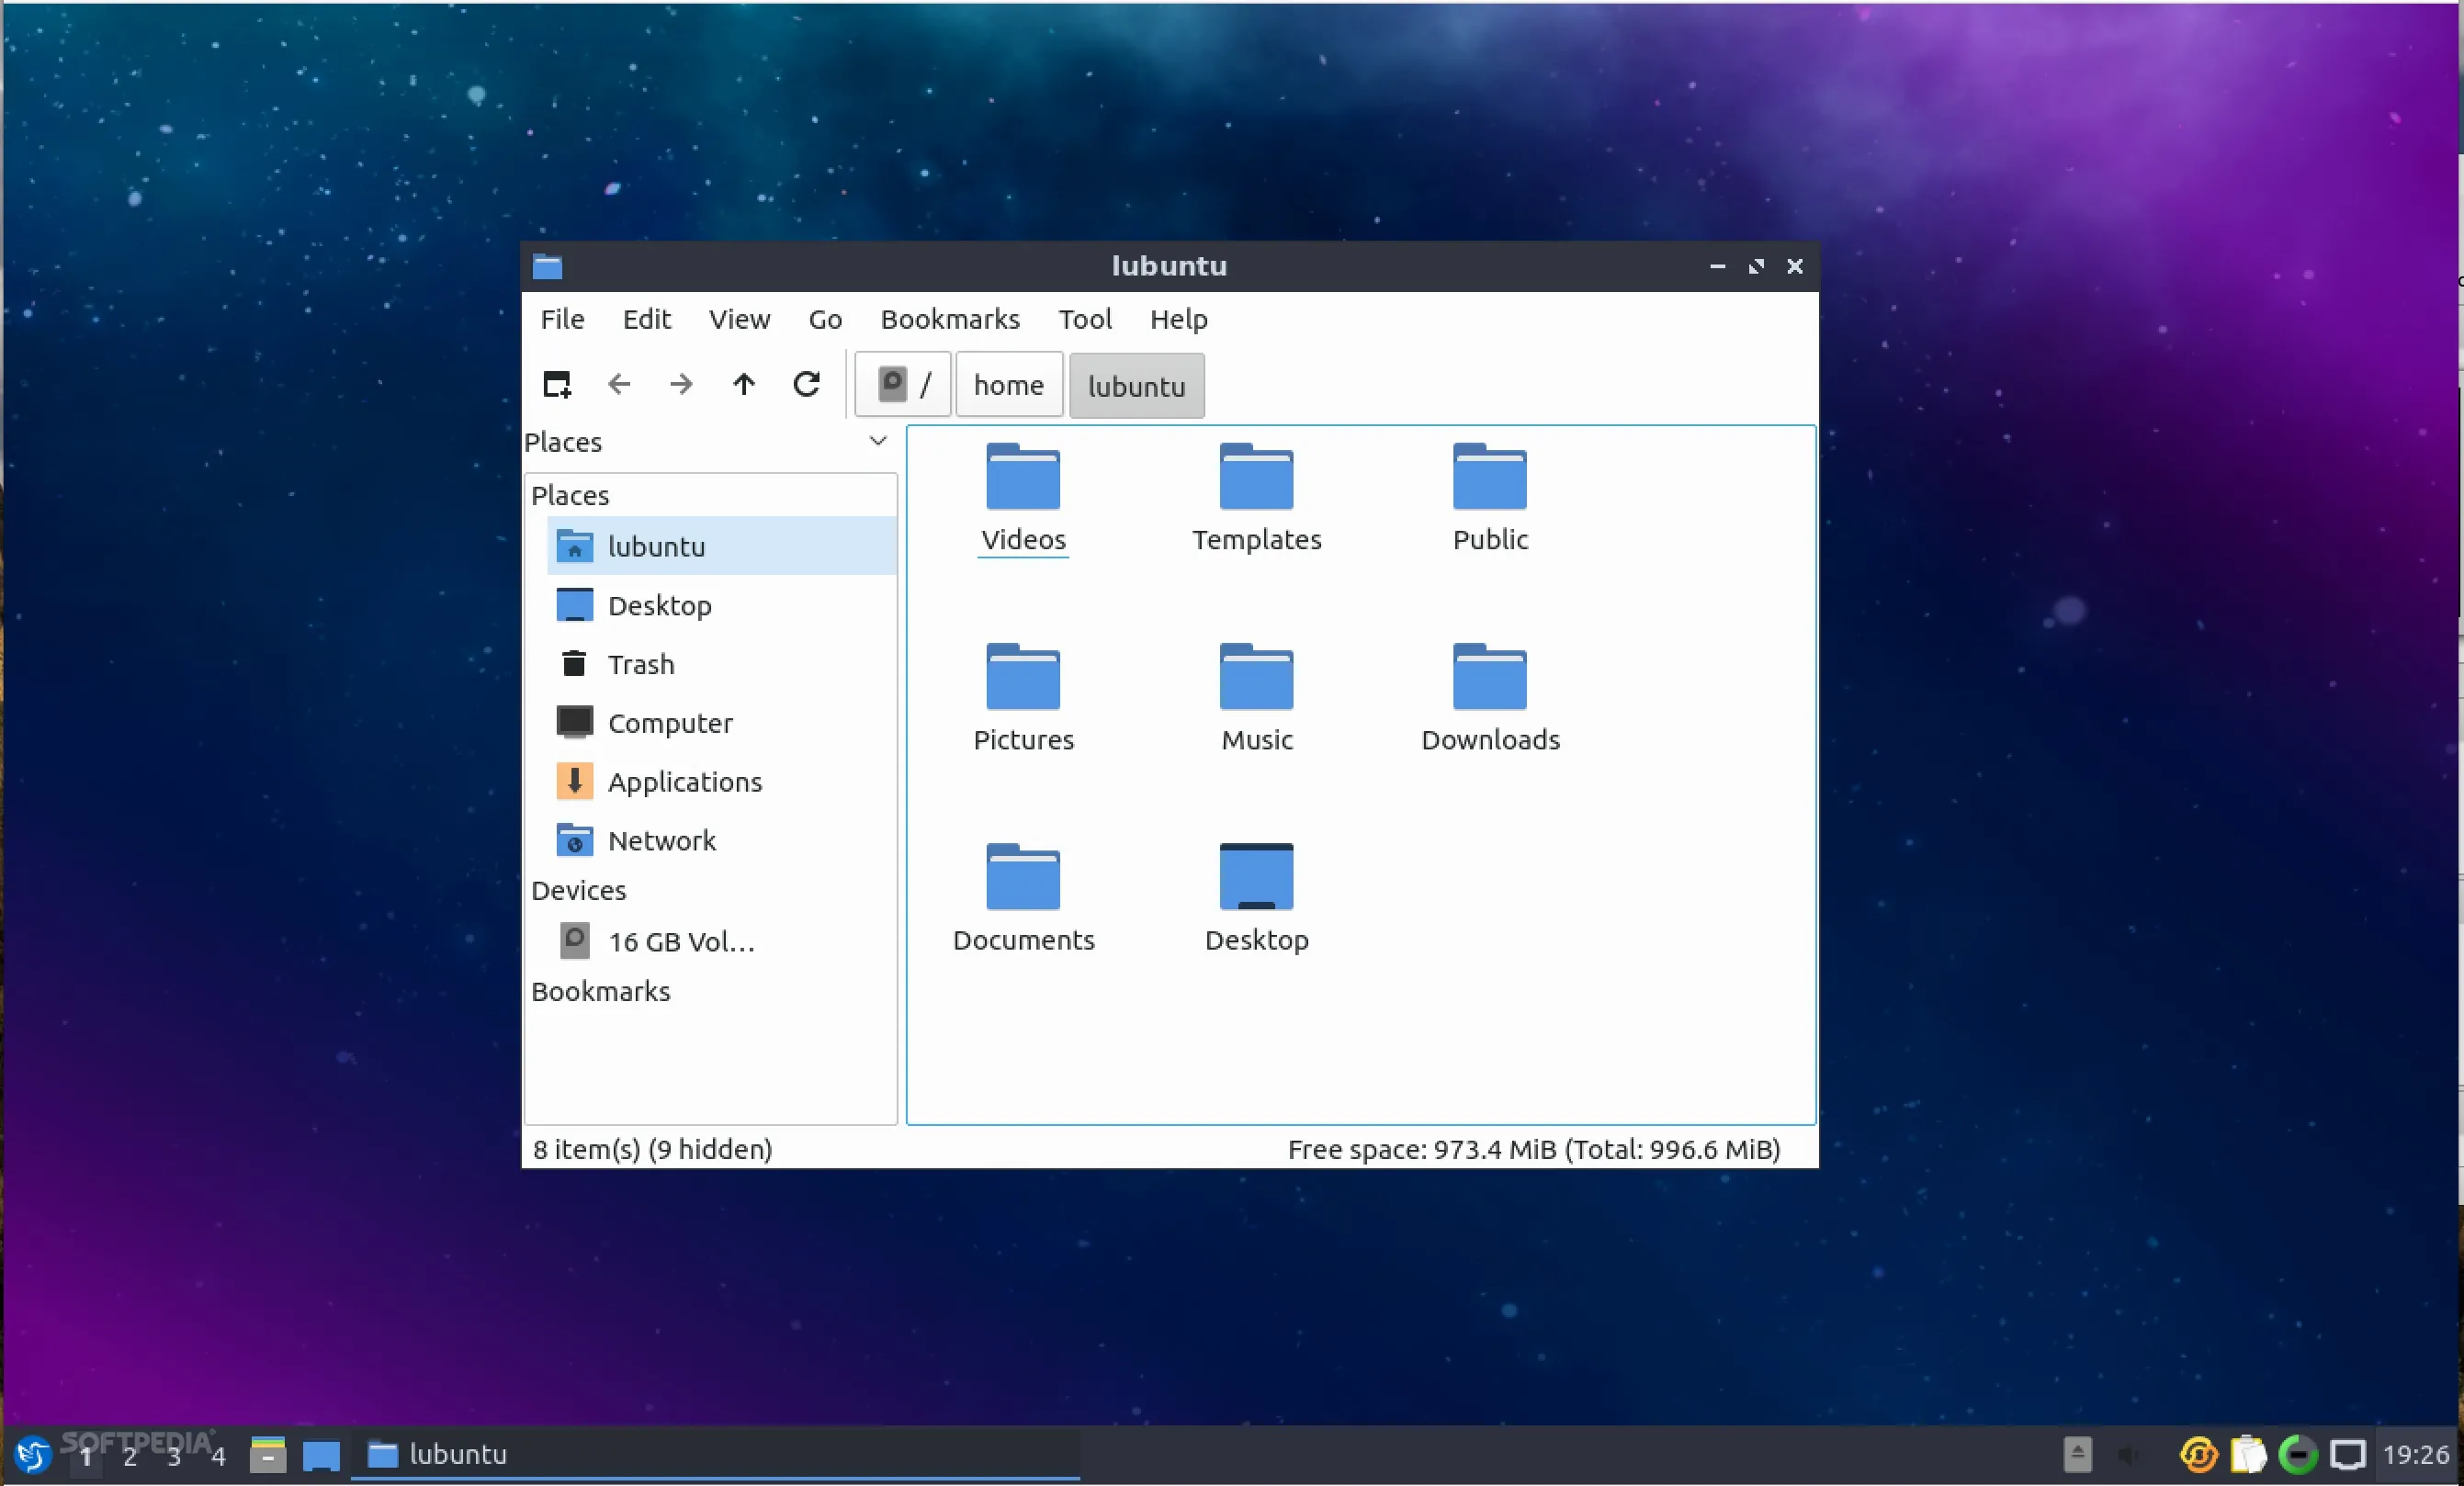Viewport: 2464px width, 1486px height.
Task: Switch to virtual desktop 2
Action: pos(130,1456)
